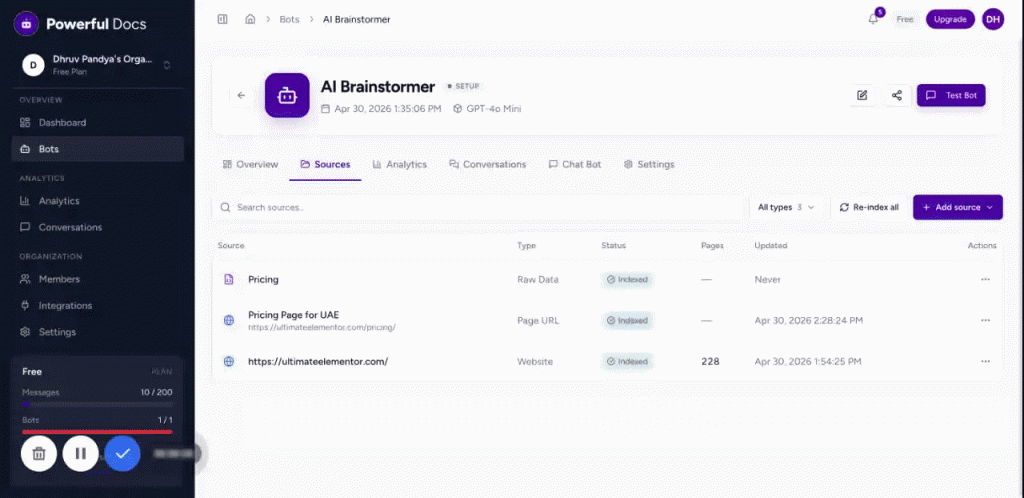Click the Indexed status badge in Pricing row

[x=628, y=279]
